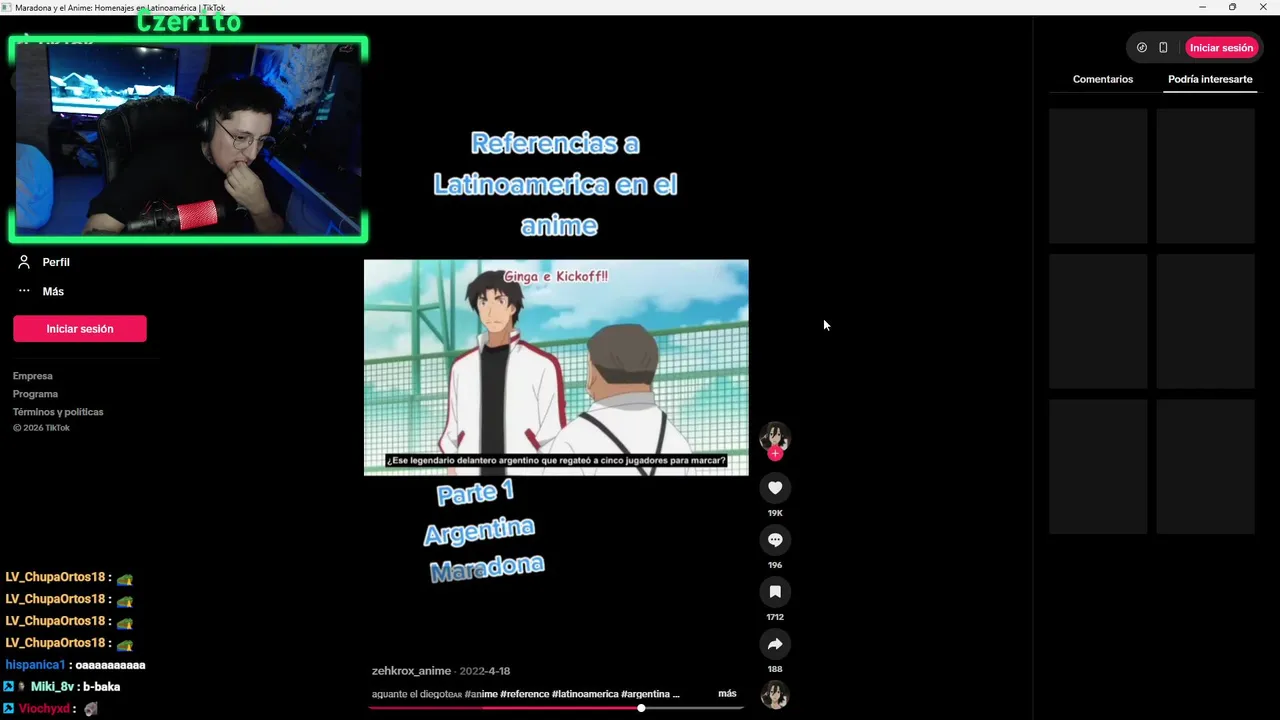Image resolution: width=1280 pixels, height=720 pixels.
Task: Click the 188 shares count
Action: point(775,669)
